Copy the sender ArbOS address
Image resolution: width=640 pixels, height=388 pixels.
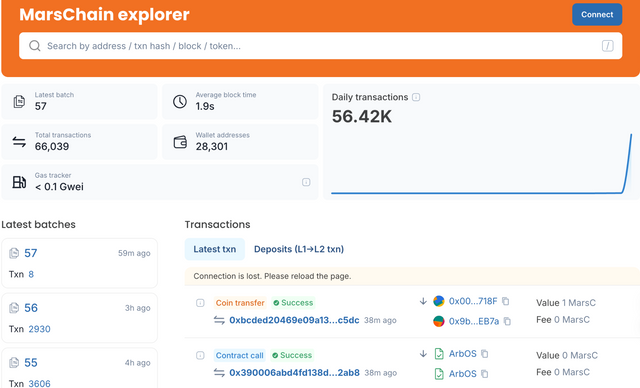(x=484, y=354)
